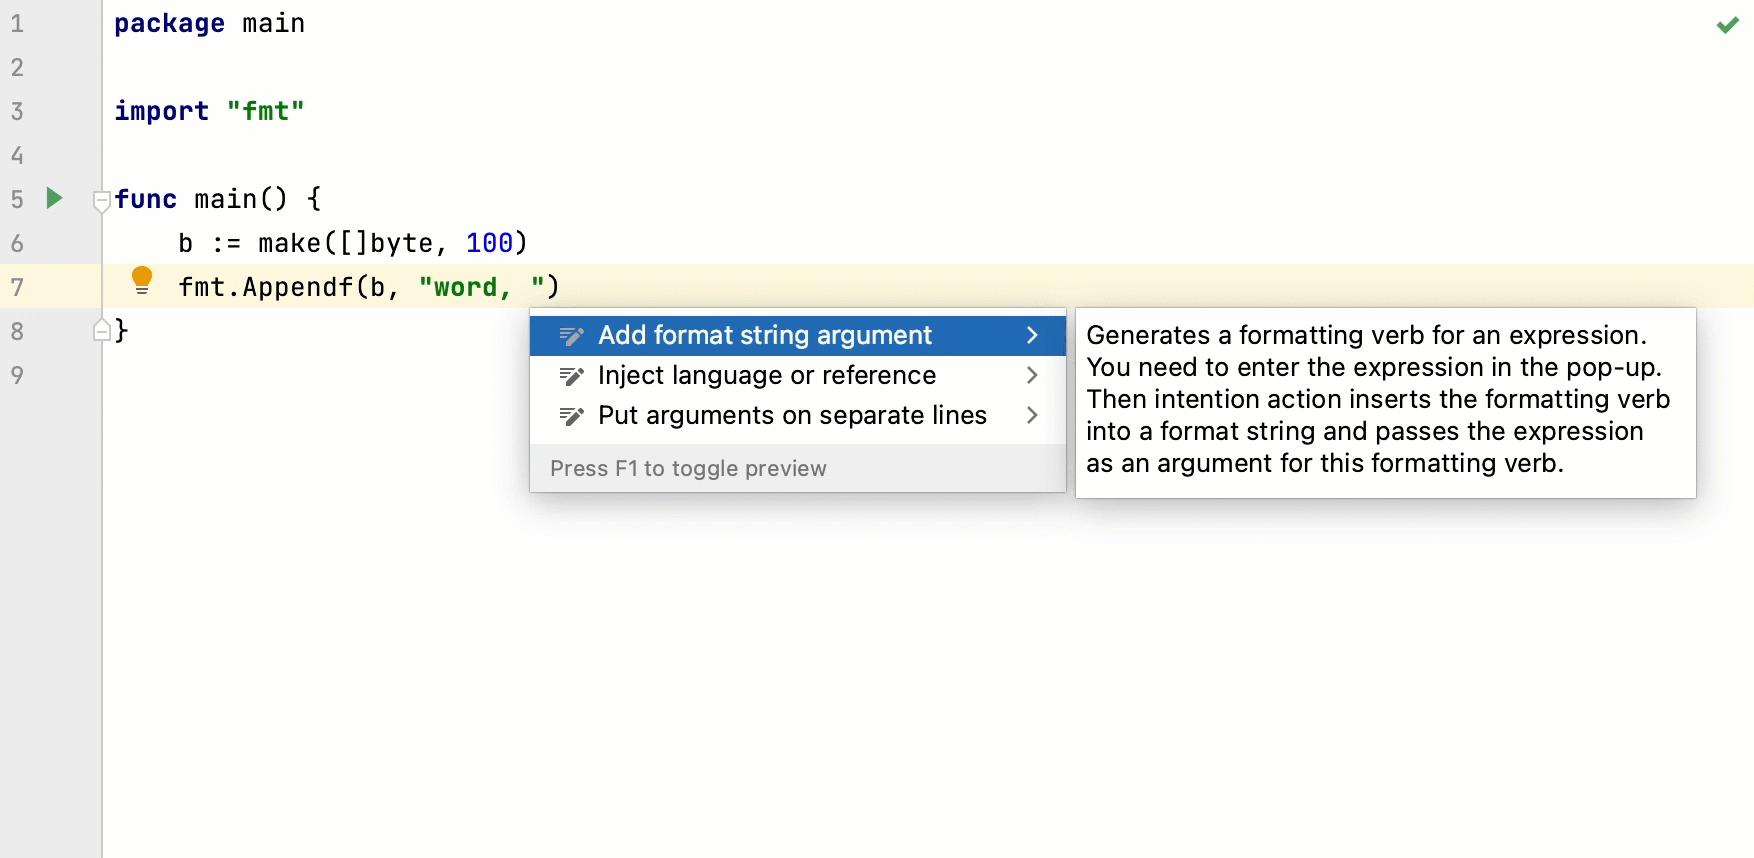The image size is (1754, 858).
Task: Click the number 100 in the make call
Action: (x=489, y=243)
